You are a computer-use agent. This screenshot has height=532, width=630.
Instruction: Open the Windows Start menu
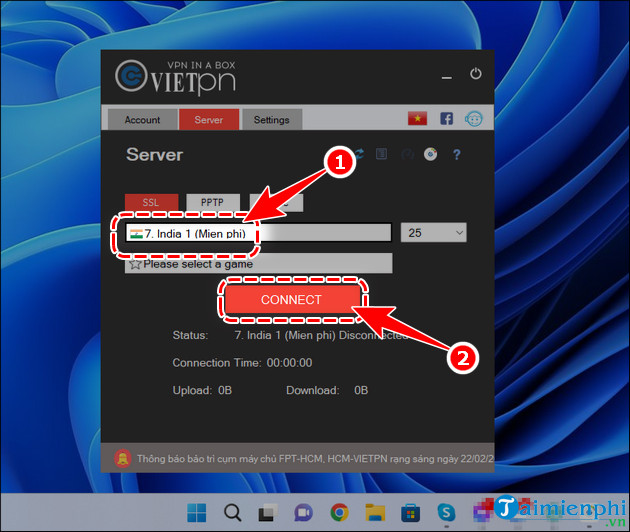tap(197, 513)
